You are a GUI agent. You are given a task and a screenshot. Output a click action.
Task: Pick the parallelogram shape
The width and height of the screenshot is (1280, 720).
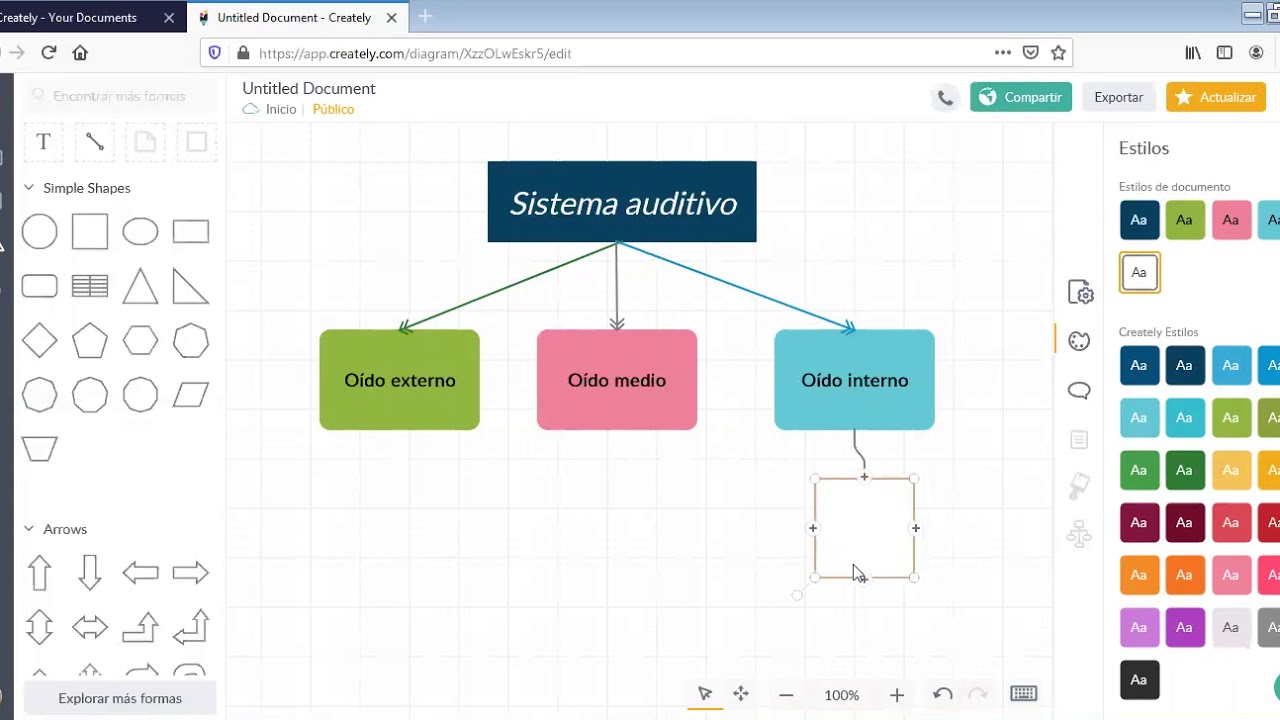click(x=190, y=395)
